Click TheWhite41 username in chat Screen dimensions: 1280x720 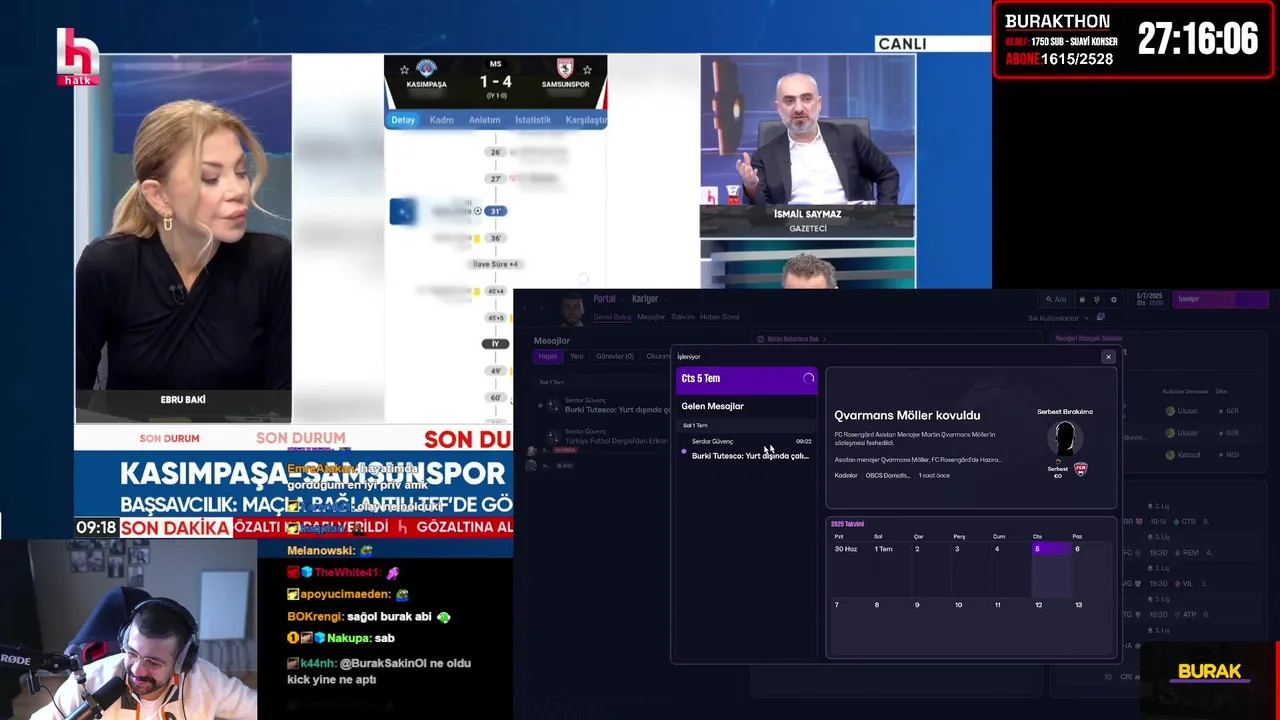pos(347,572)
